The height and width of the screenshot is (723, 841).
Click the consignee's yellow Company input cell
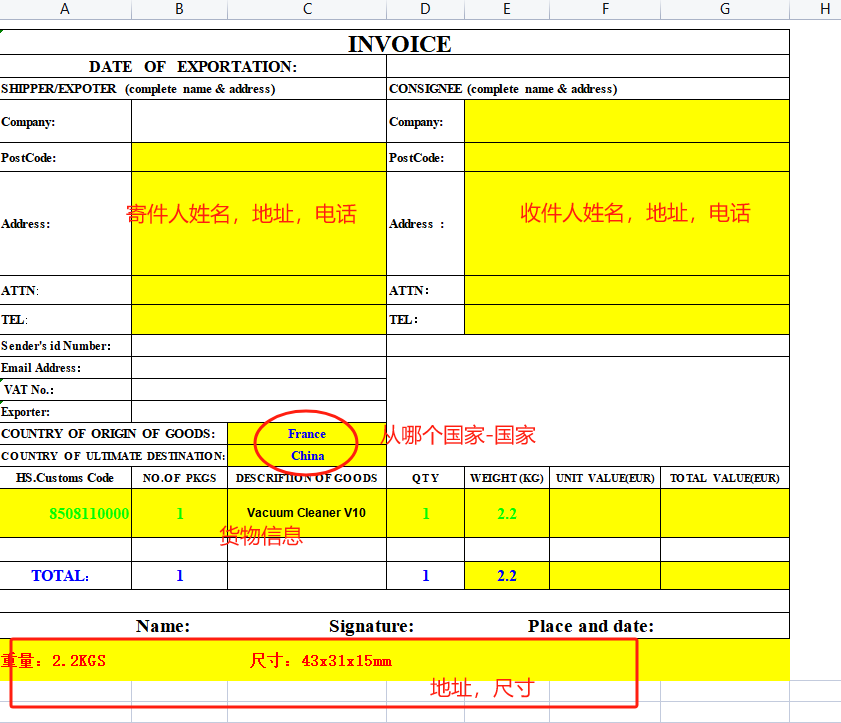626,122
